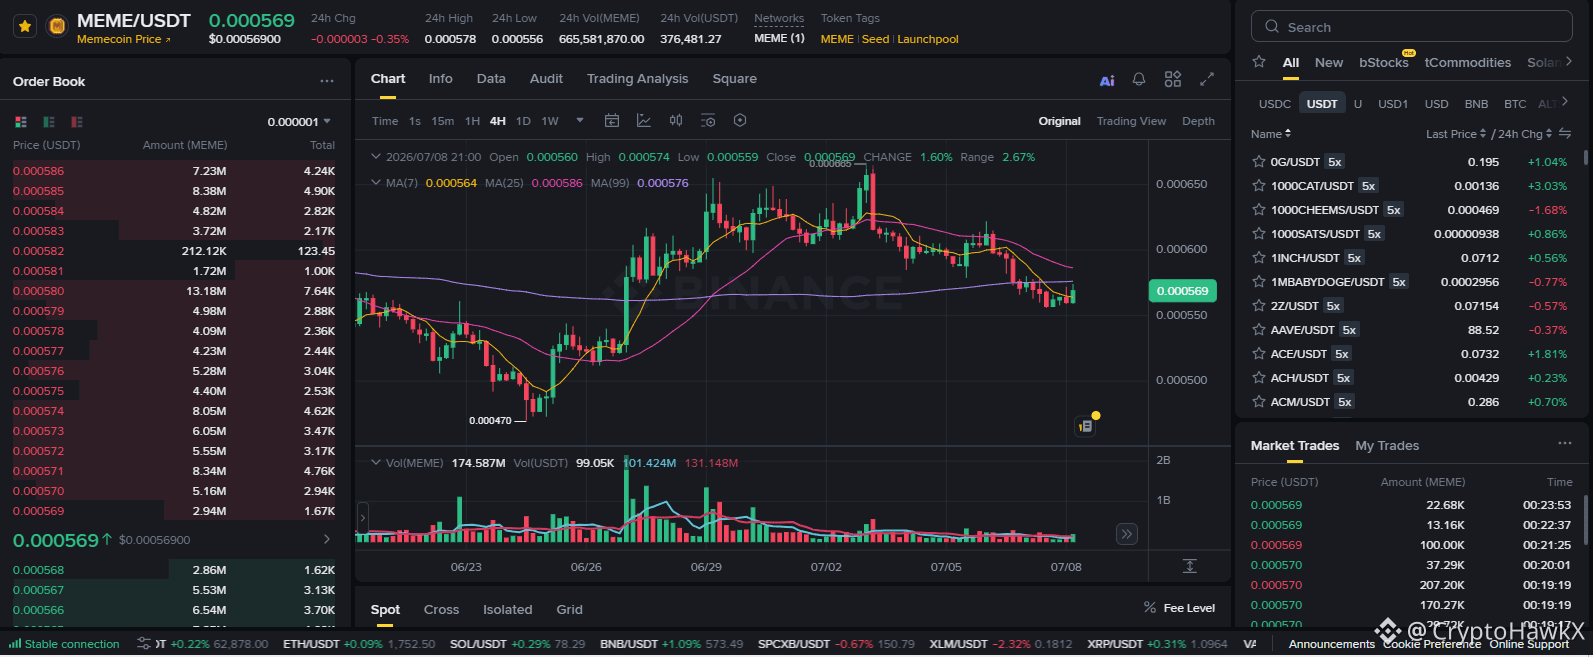Sort the market list by 24h Chg

pos(1525,134)
